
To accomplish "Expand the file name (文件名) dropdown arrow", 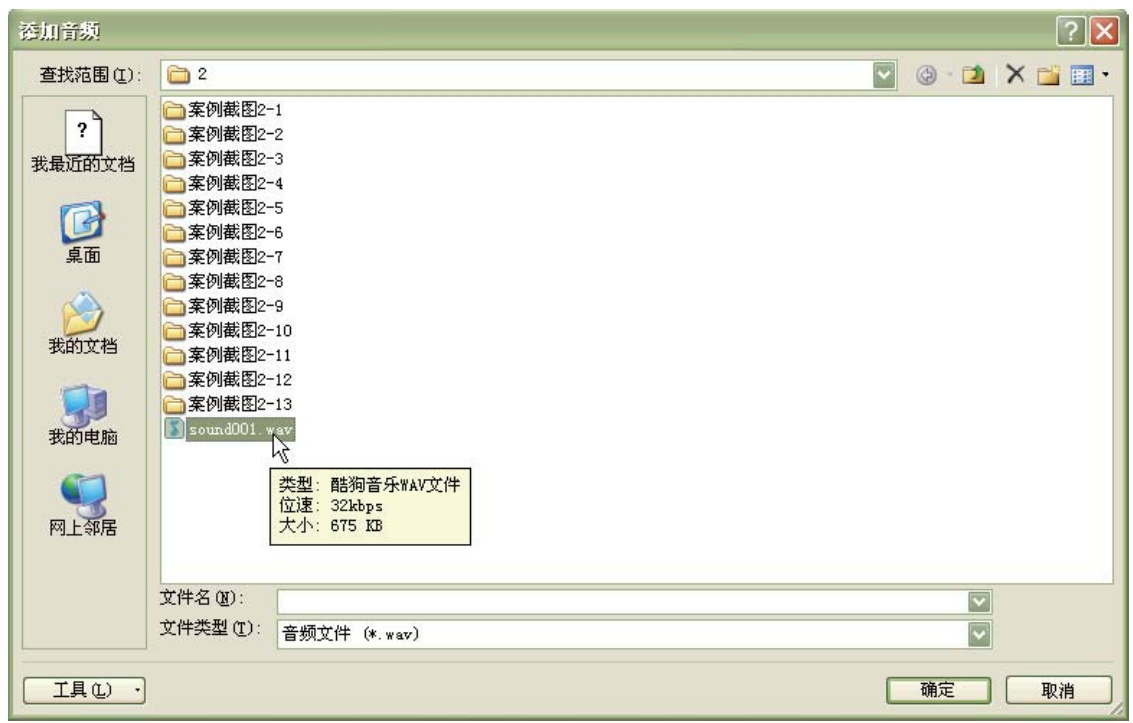I will (x=979, y=602).
